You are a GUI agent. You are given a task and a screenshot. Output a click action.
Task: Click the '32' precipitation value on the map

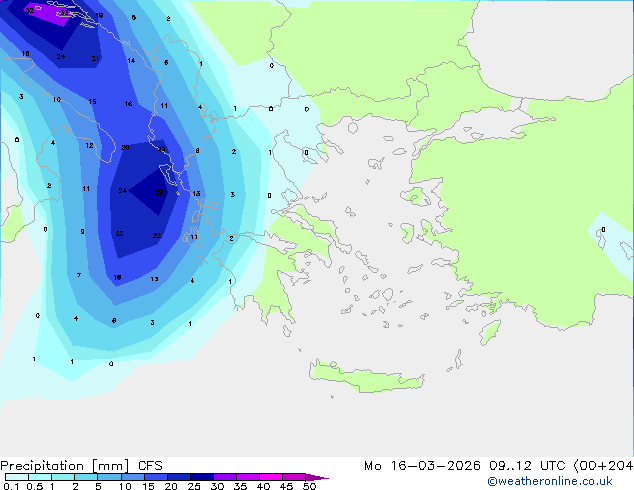click(30, 11)
